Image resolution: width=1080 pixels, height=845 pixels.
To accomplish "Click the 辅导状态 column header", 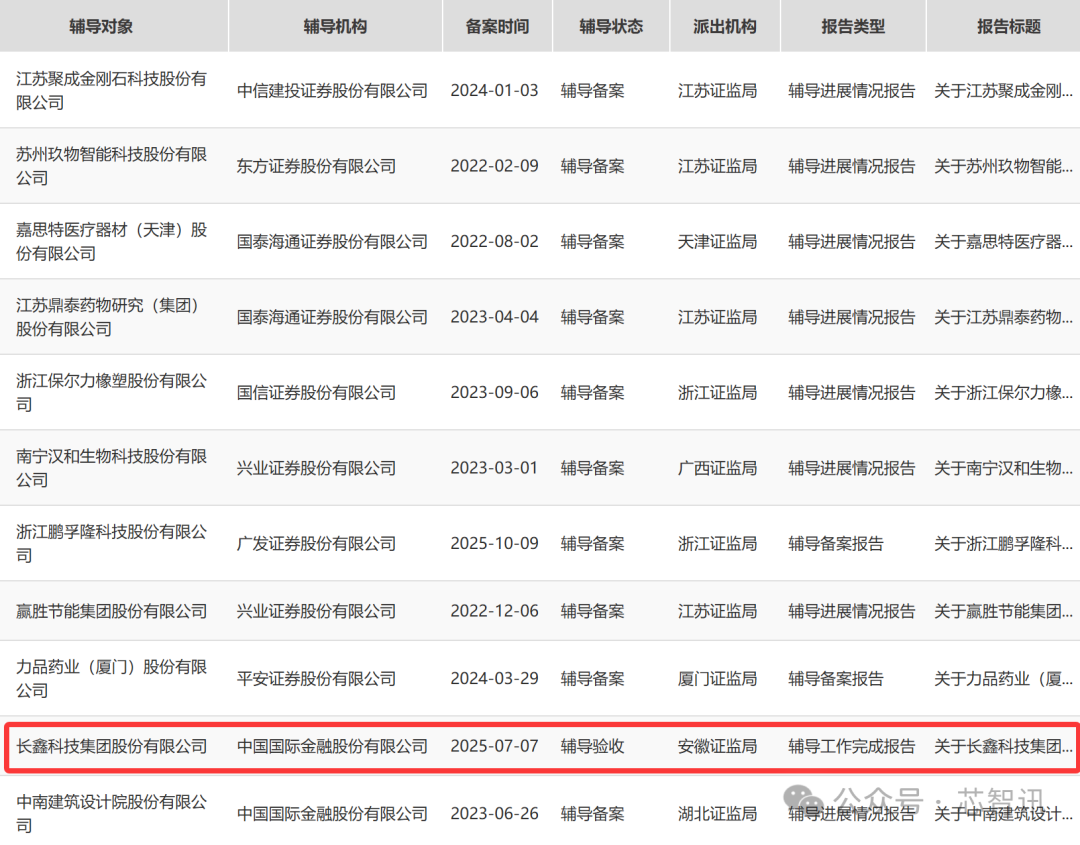I will click(x=611, y=26).
